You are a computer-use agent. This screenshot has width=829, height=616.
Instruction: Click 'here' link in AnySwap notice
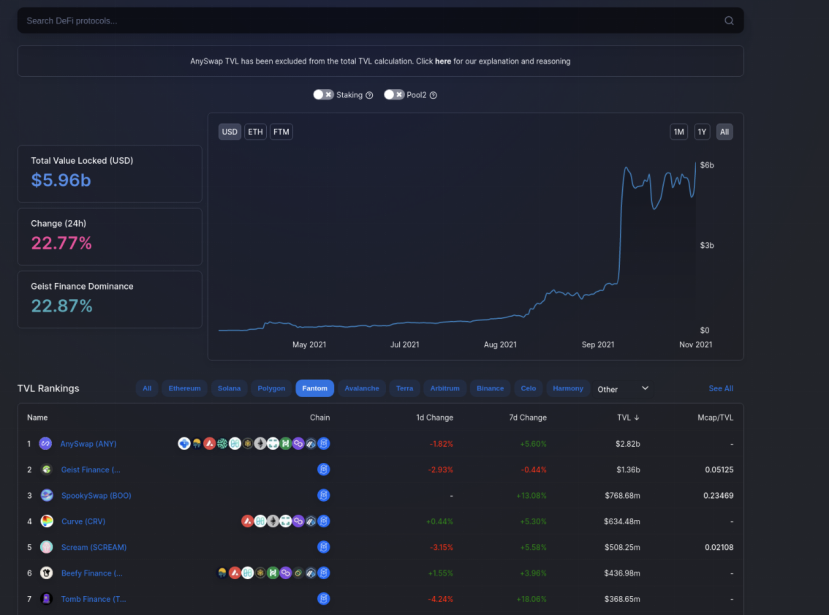[x=443, y=61]
